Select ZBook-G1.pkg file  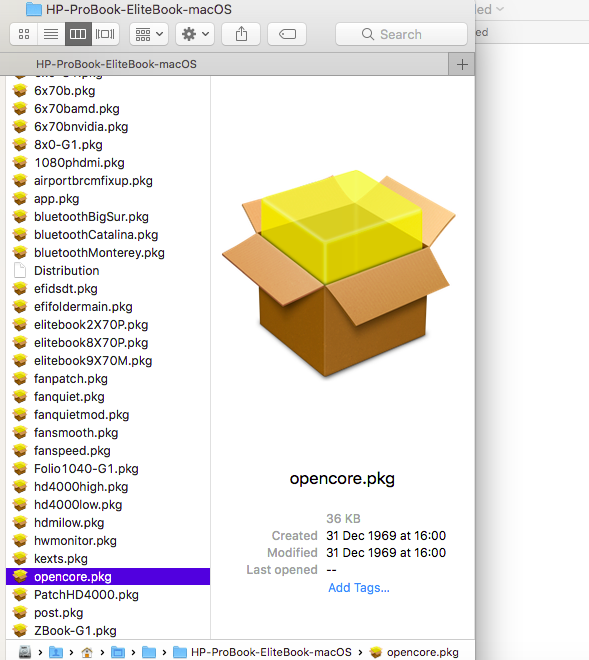point(108,631)
